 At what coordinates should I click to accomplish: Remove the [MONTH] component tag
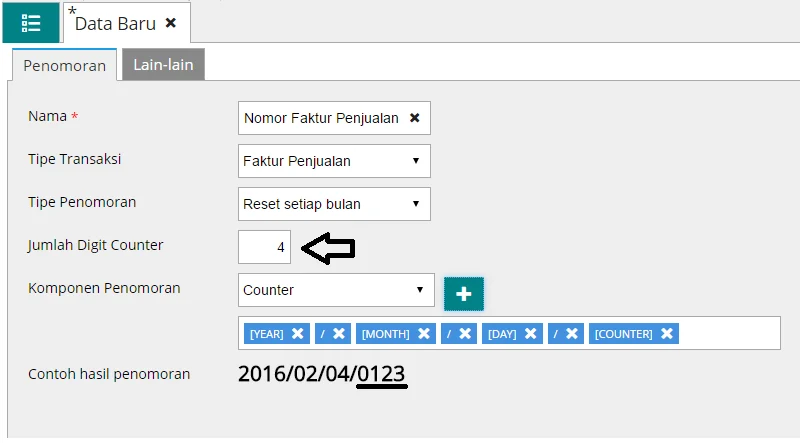(x=424, y=333)
